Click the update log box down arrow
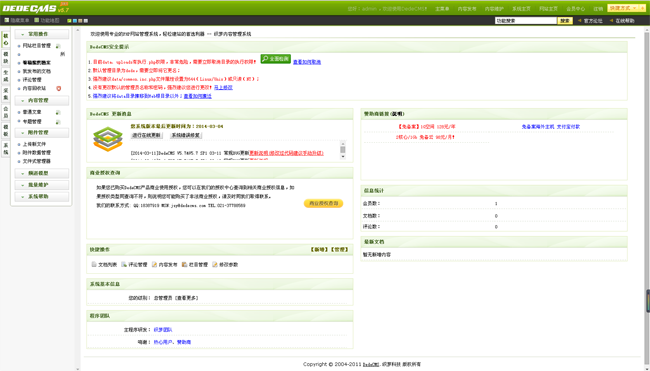The image size is (650, 371). pyautogui.click(x=343, y=157)
